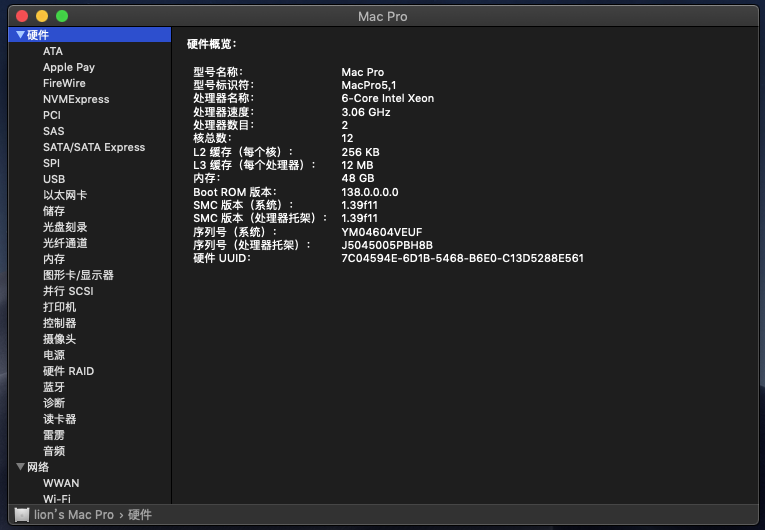The image size is (765, 530).
Task: Select ATA in the sidebar
Action: (53, 51)
